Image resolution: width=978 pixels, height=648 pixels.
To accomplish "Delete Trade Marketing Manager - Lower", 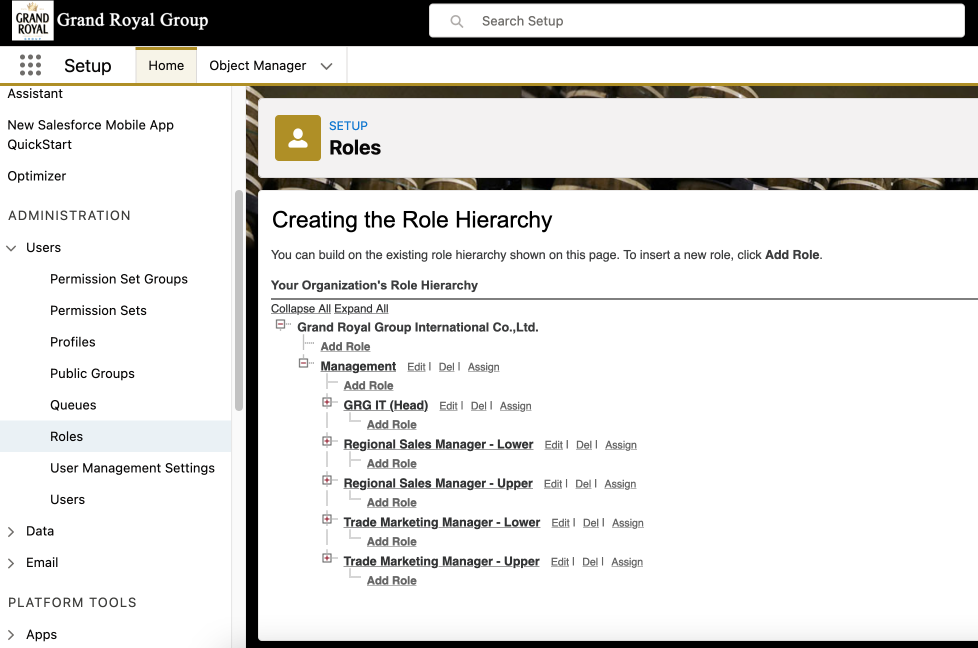I will point(591,523).
